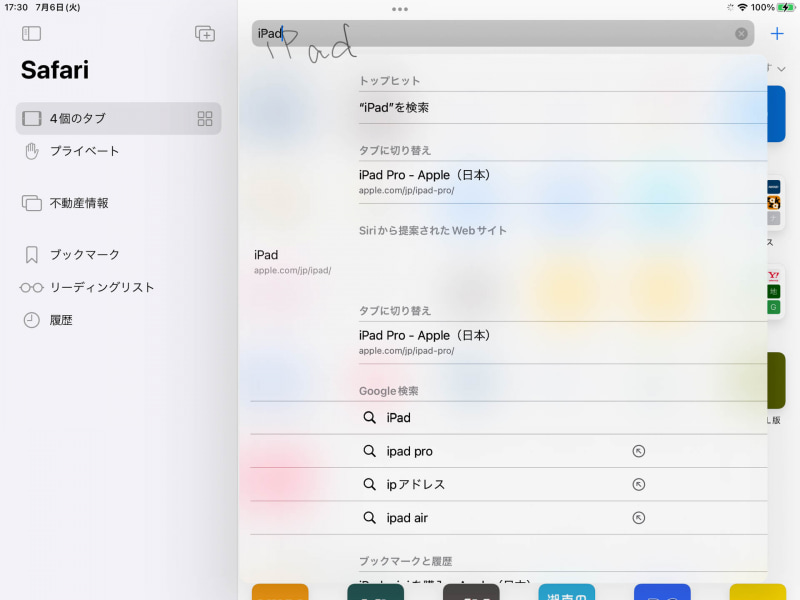This screenshot has width=800, height=600.
Task: Tap the multitasking handle at top center
Action: (400, 10)
